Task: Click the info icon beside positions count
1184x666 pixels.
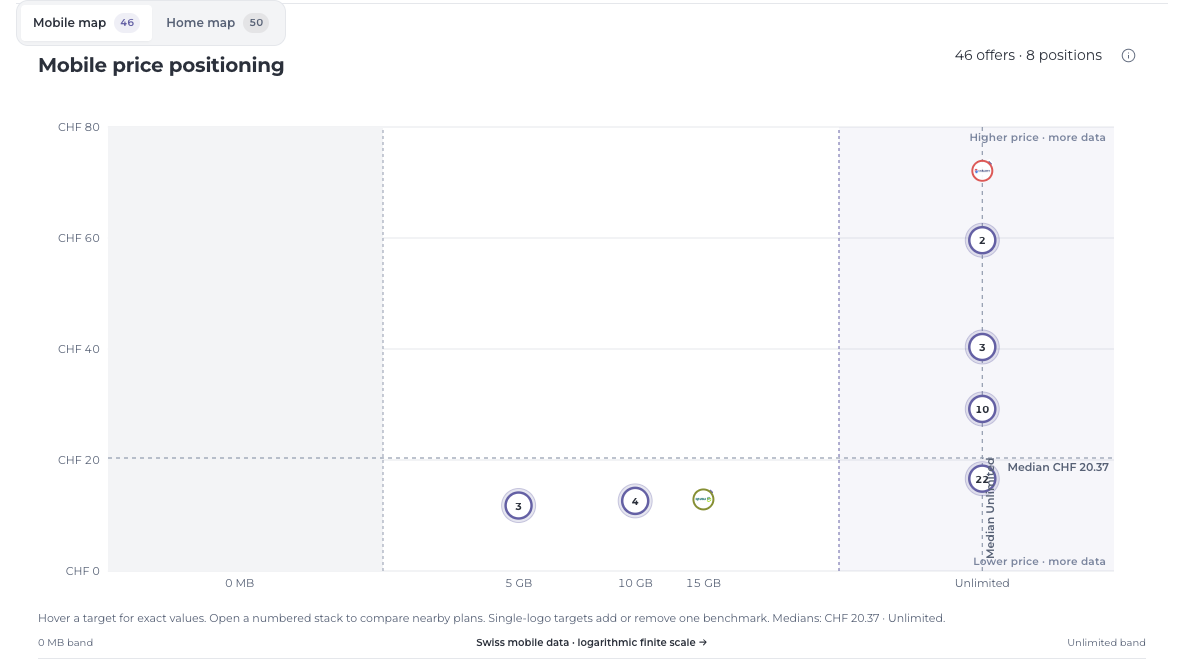Action: tap(1128, 56)
